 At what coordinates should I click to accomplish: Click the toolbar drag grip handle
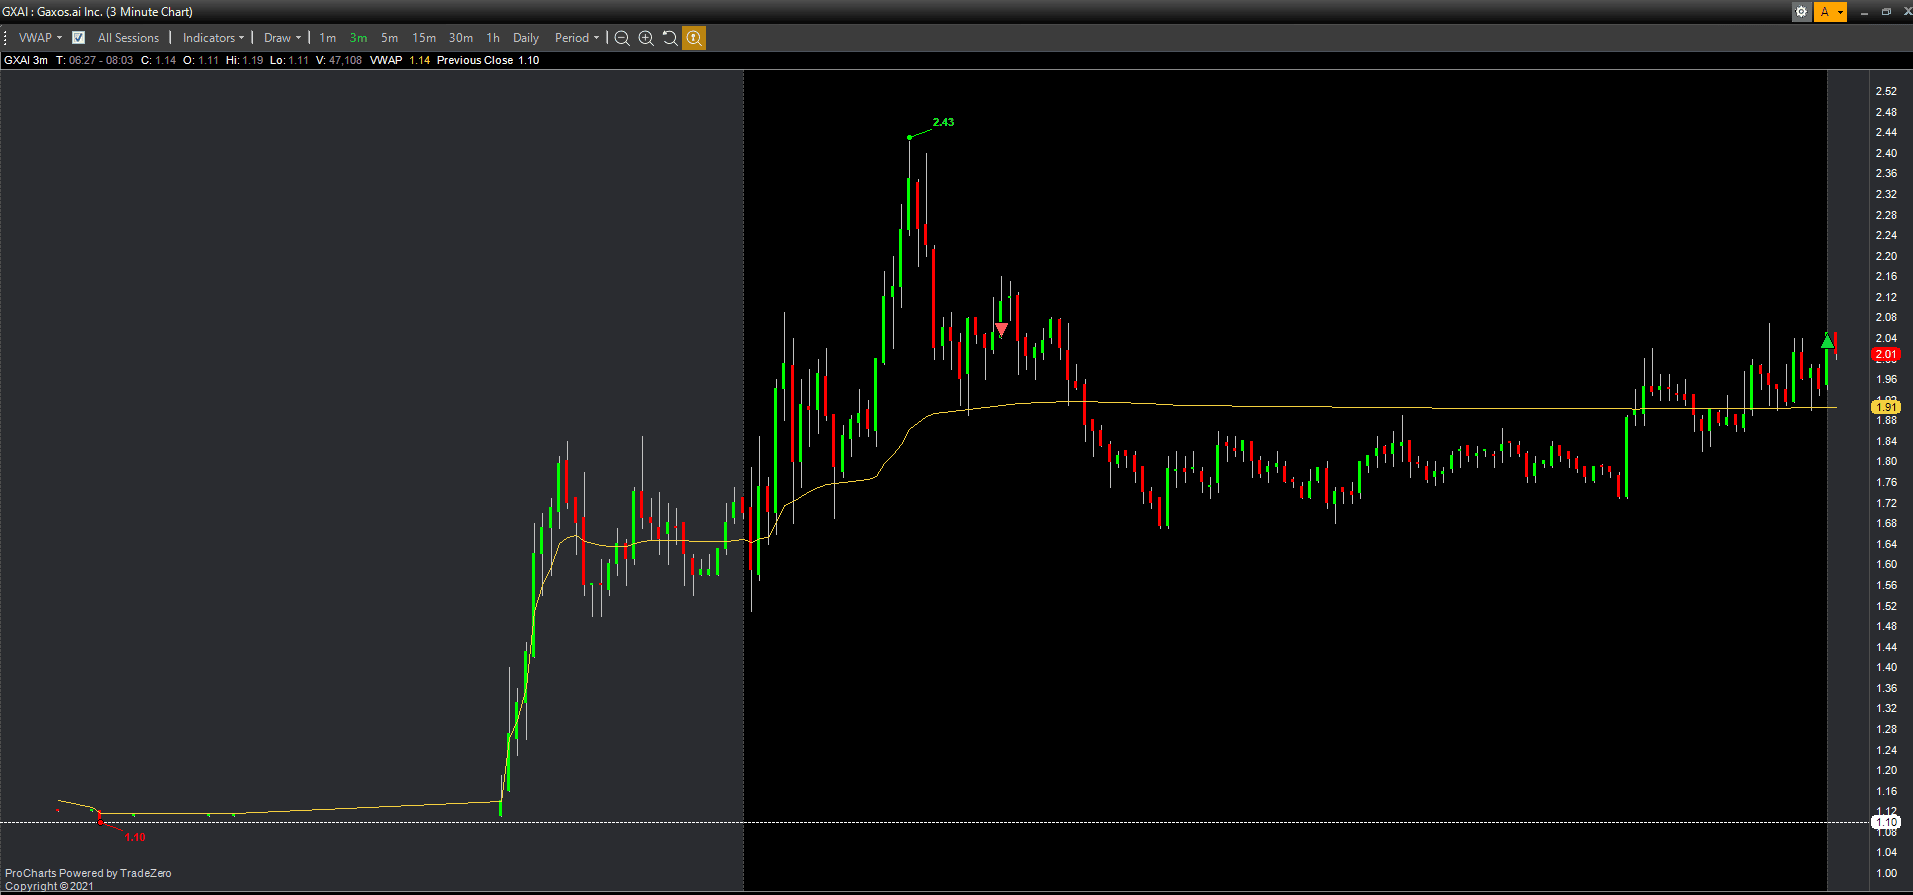point(7,38)
